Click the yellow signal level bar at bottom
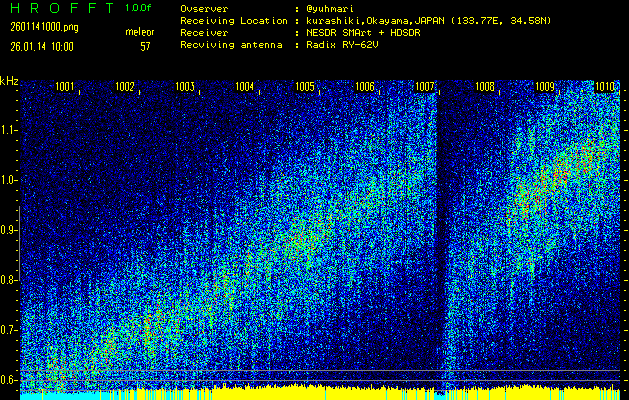This screenshot has height=400, width=629. point(300,391)
